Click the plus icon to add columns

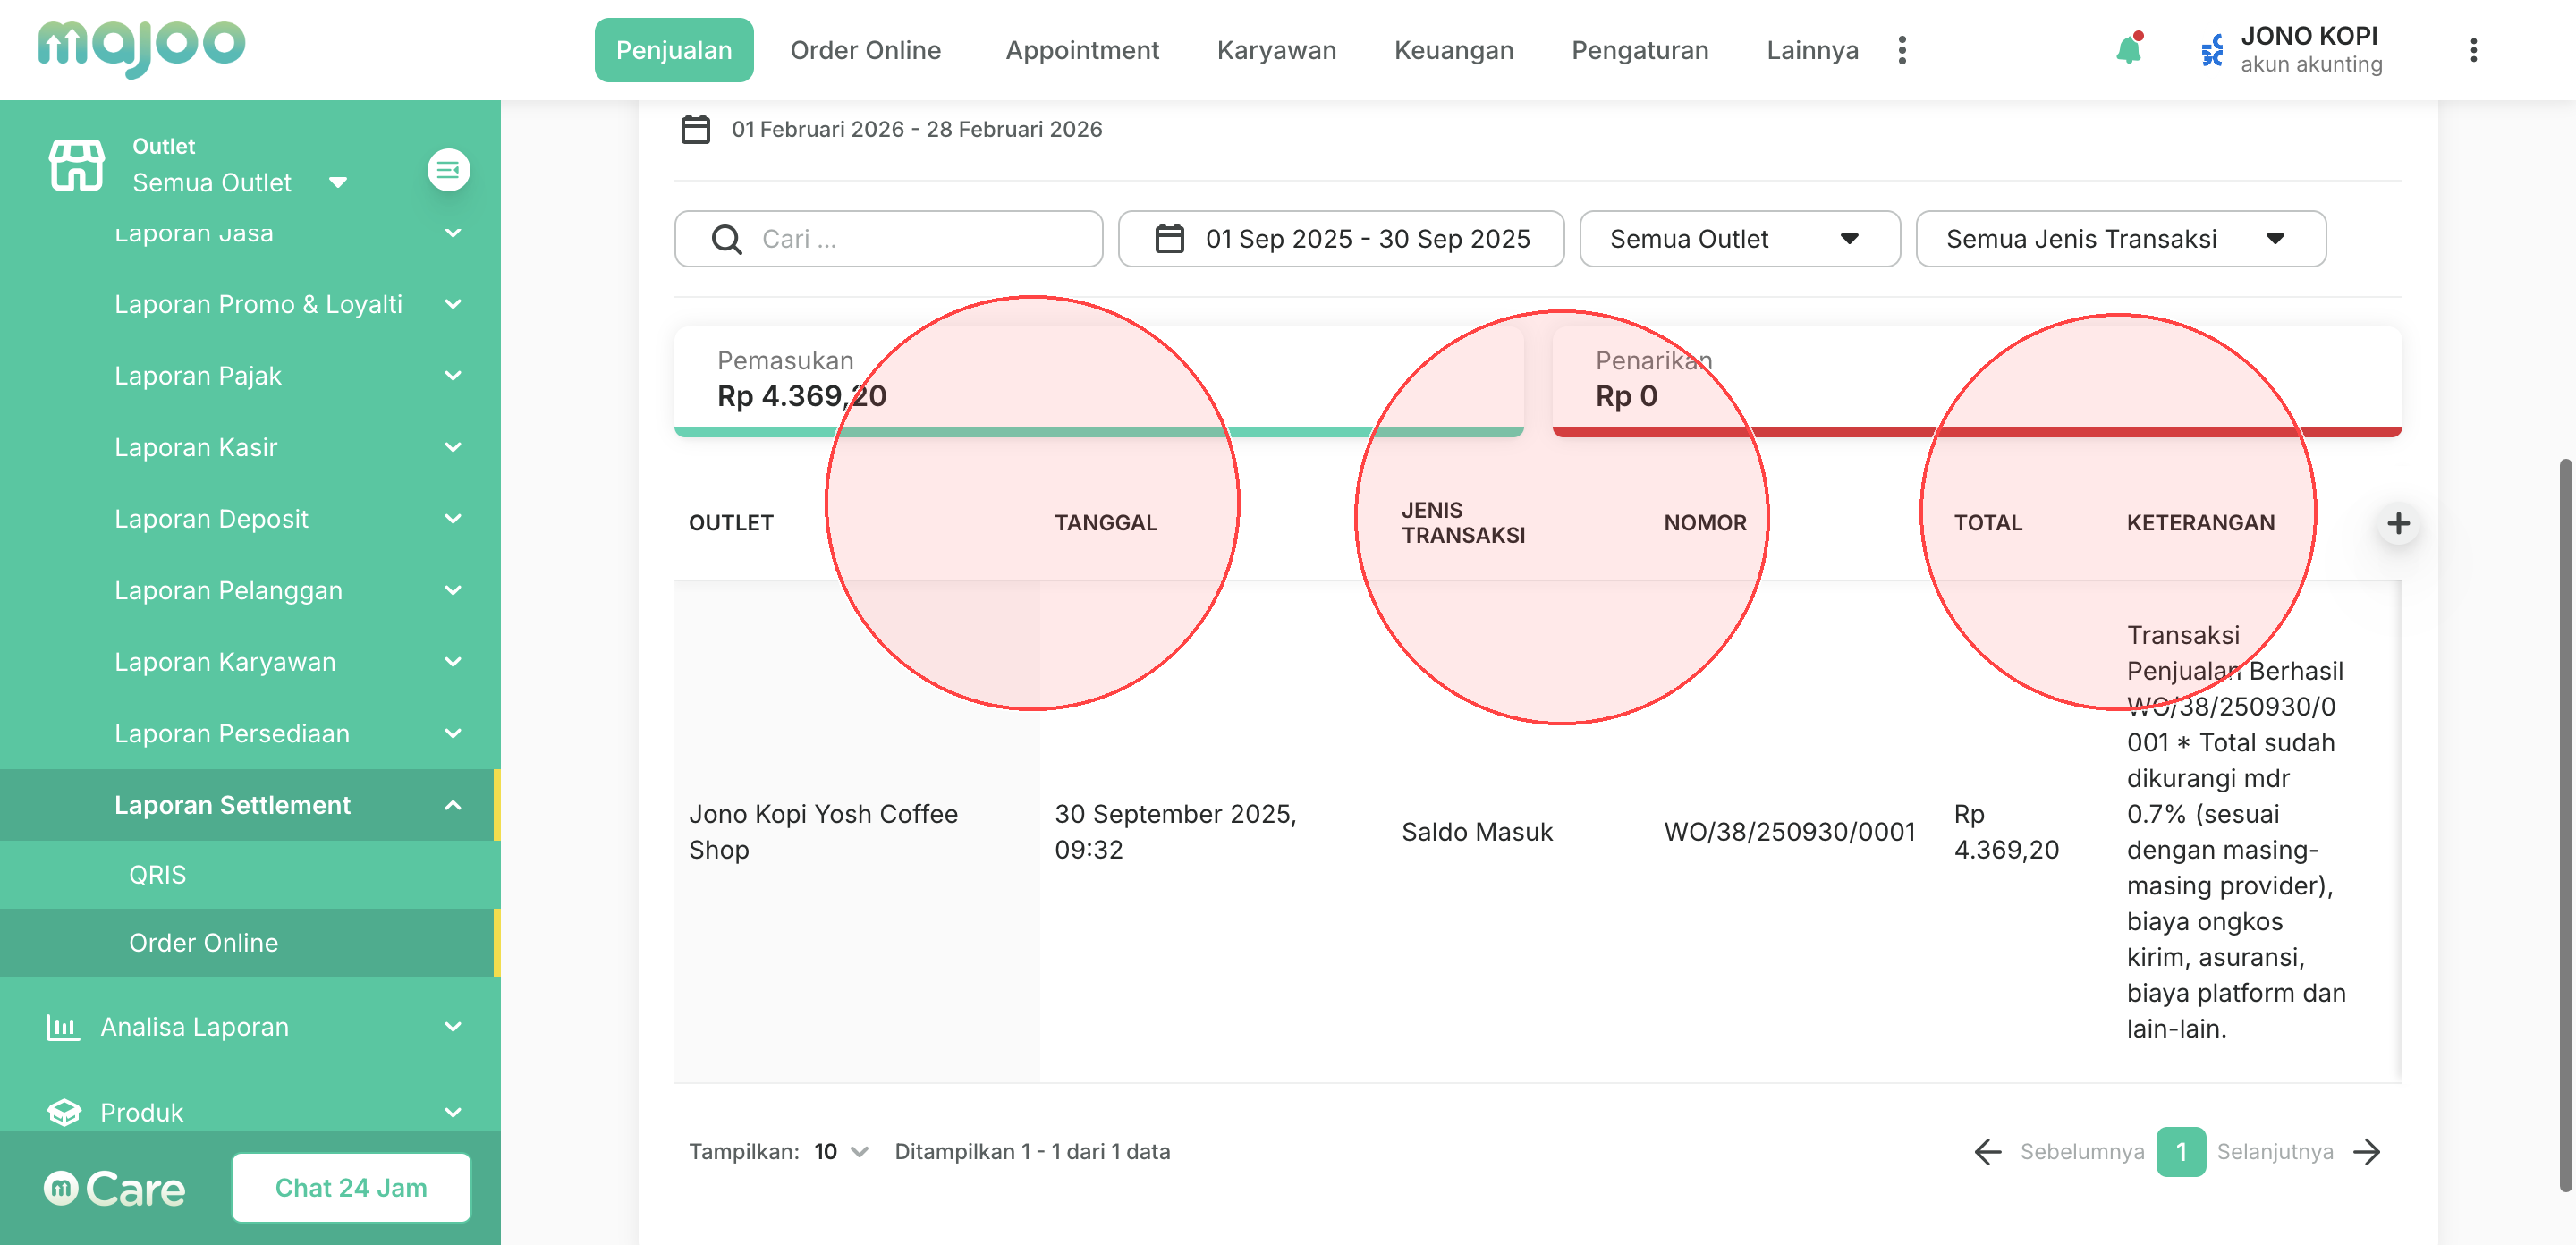(2397, 523)
